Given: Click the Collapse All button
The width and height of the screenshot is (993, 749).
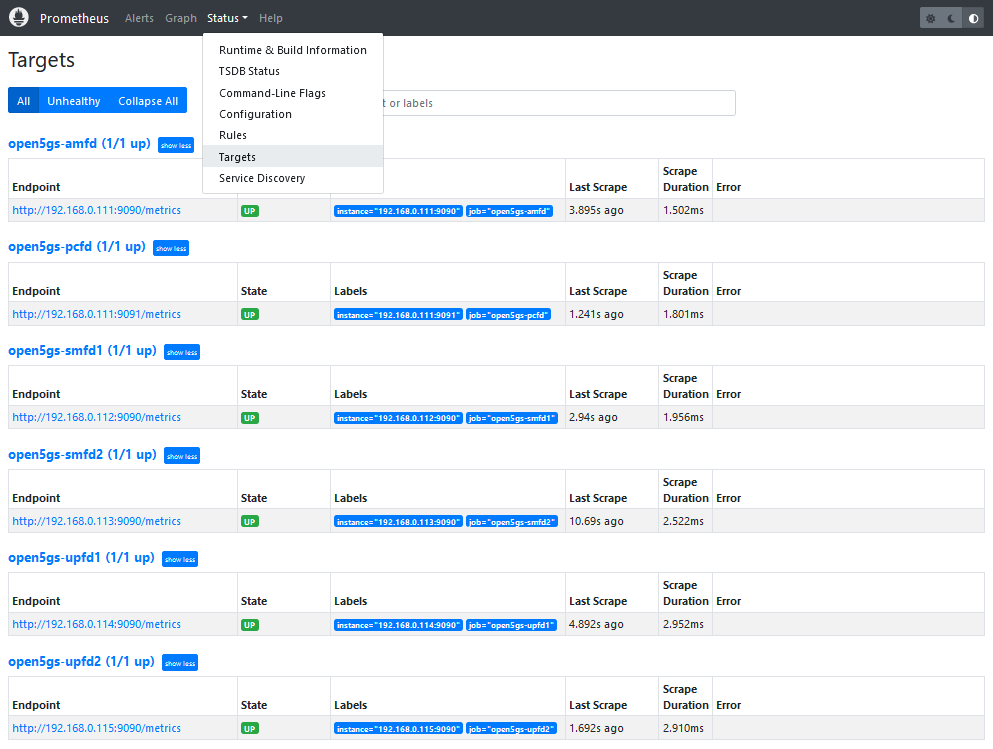Looking at the screenshot, I should pos(148,101).
